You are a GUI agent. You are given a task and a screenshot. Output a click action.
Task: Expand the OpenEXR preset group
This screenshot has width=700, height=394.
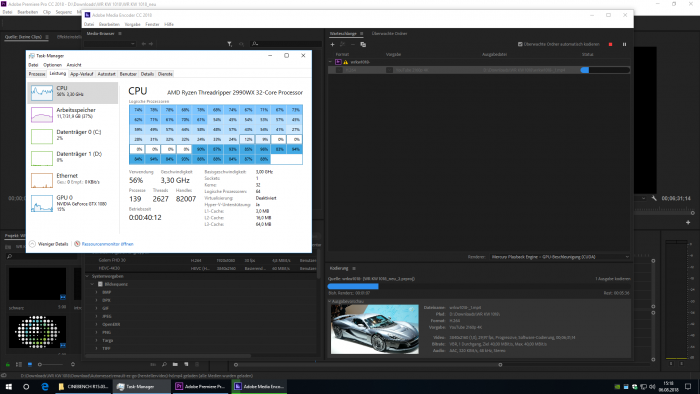(97, 324)
